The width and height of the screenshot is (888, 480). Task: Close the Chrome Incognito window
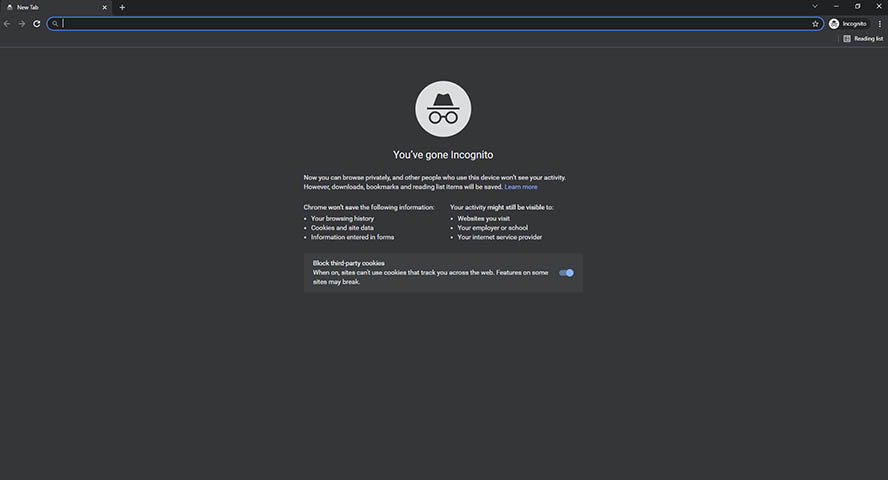[x=878, y=6]
